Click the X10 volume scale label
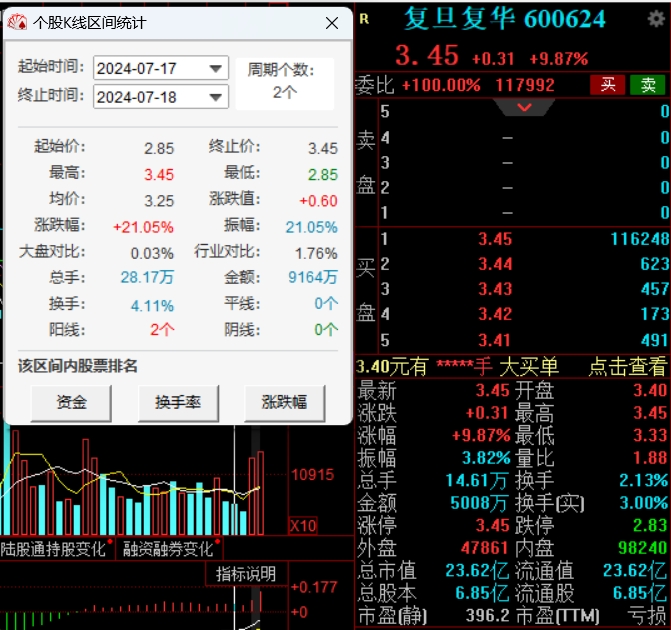 (303, 526)
